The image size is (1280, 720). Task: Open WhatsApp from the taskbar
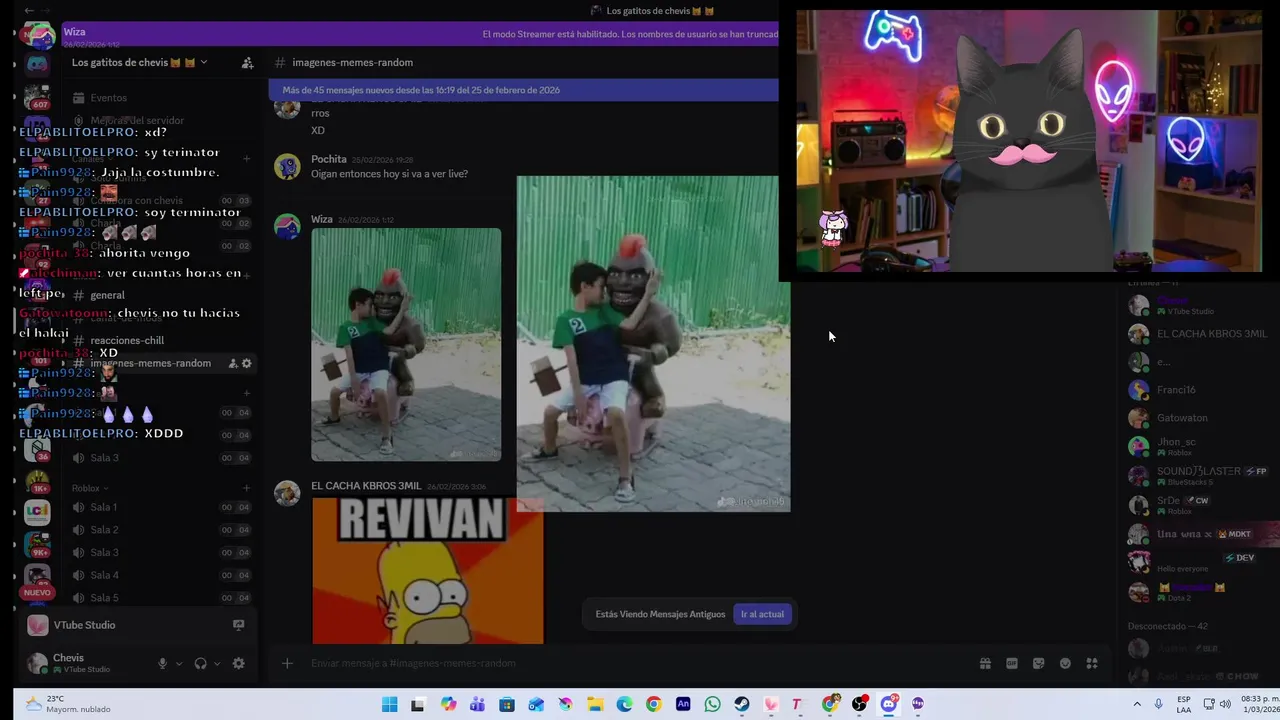coord(712,704)
